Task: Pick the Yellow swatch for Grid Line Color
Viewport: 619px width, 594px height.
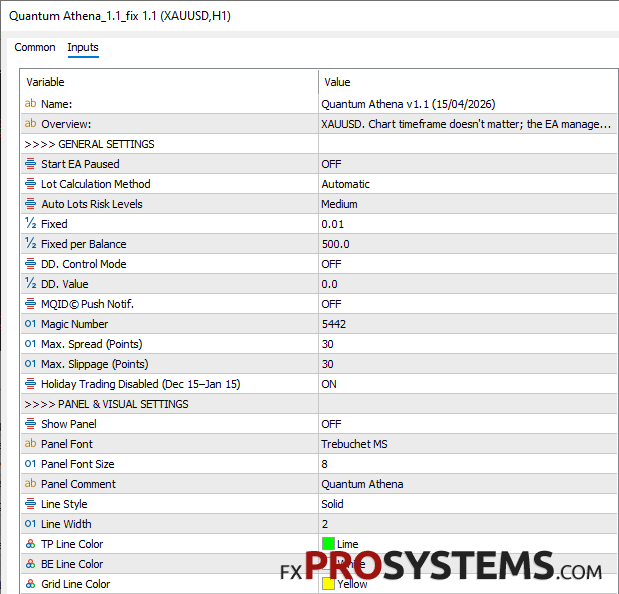Action: (x=328, y=584)
